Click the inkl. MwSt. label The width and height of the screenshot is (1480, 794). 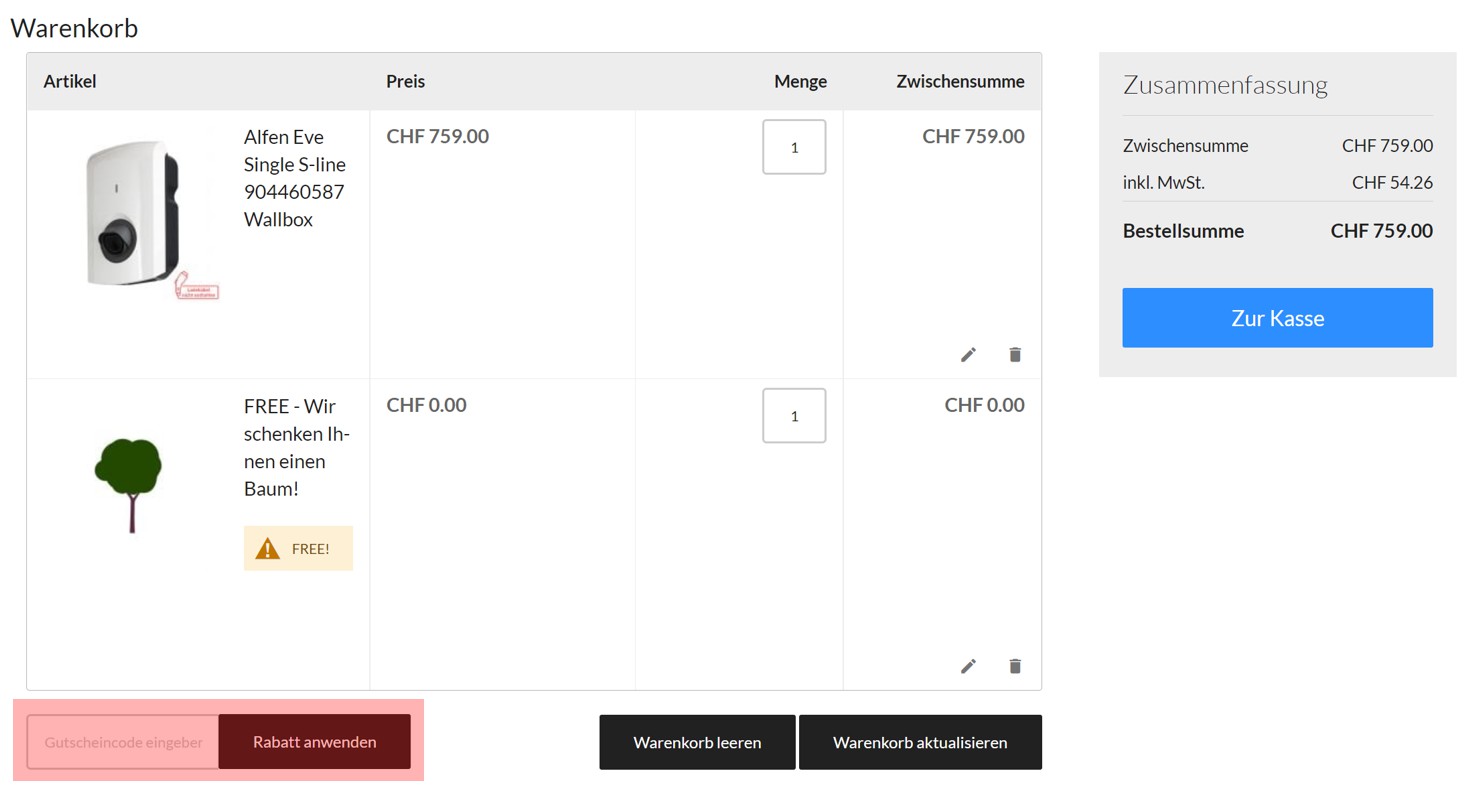[1164, 183]
